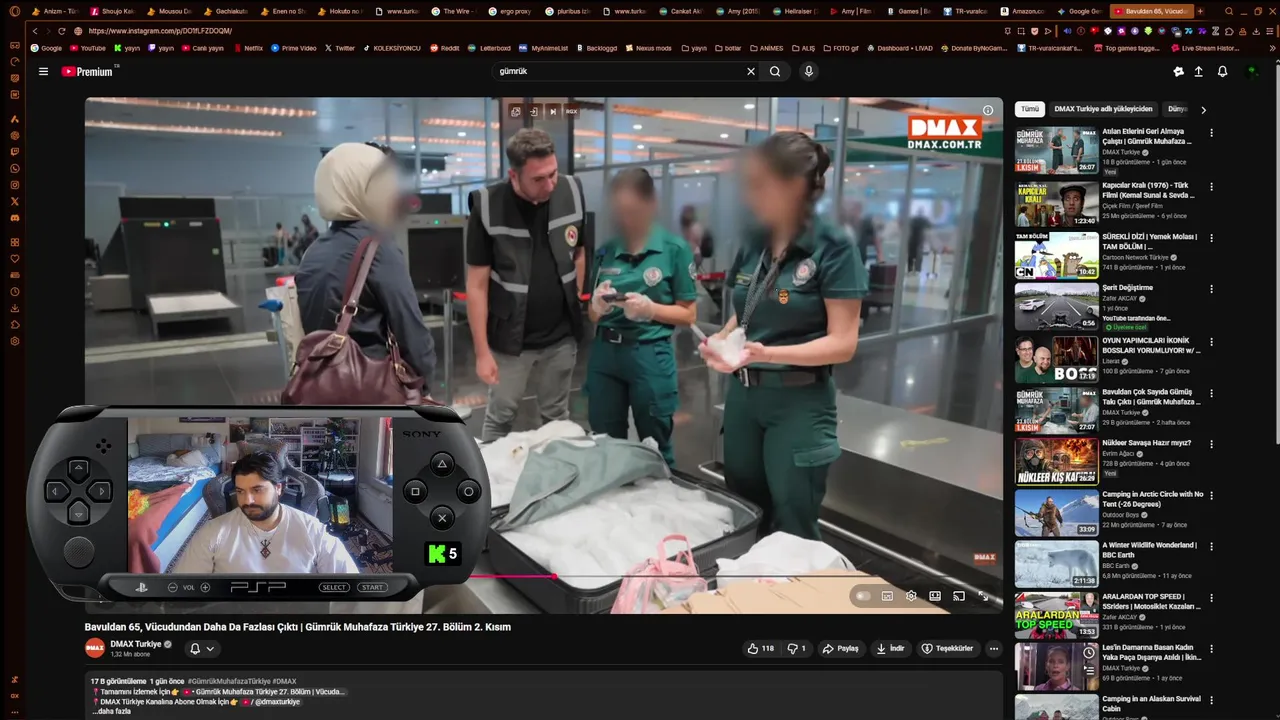The height and width of the screenshot is (720, 1280).
Task: Open options for Şerit Değiştirme video
Action: click(1211, 289)
